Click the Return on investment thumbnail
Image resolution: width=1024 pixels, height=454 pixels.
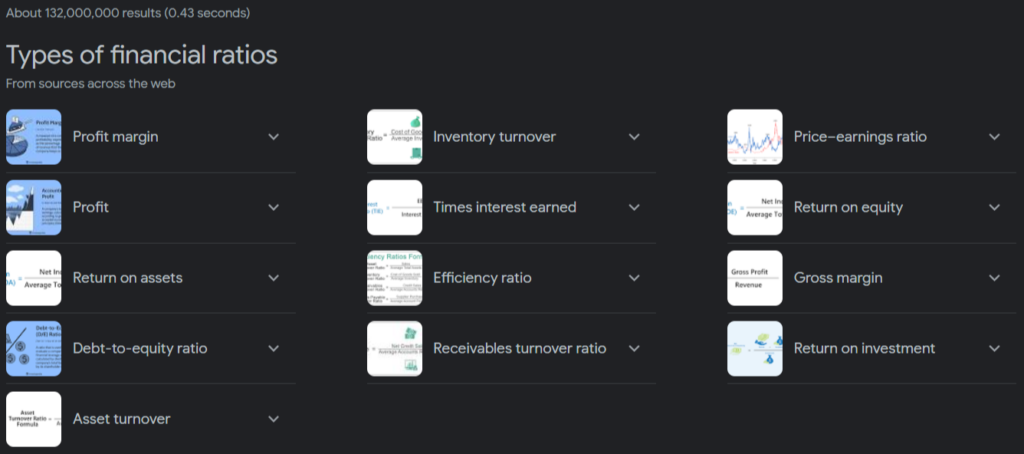[755, 348]
